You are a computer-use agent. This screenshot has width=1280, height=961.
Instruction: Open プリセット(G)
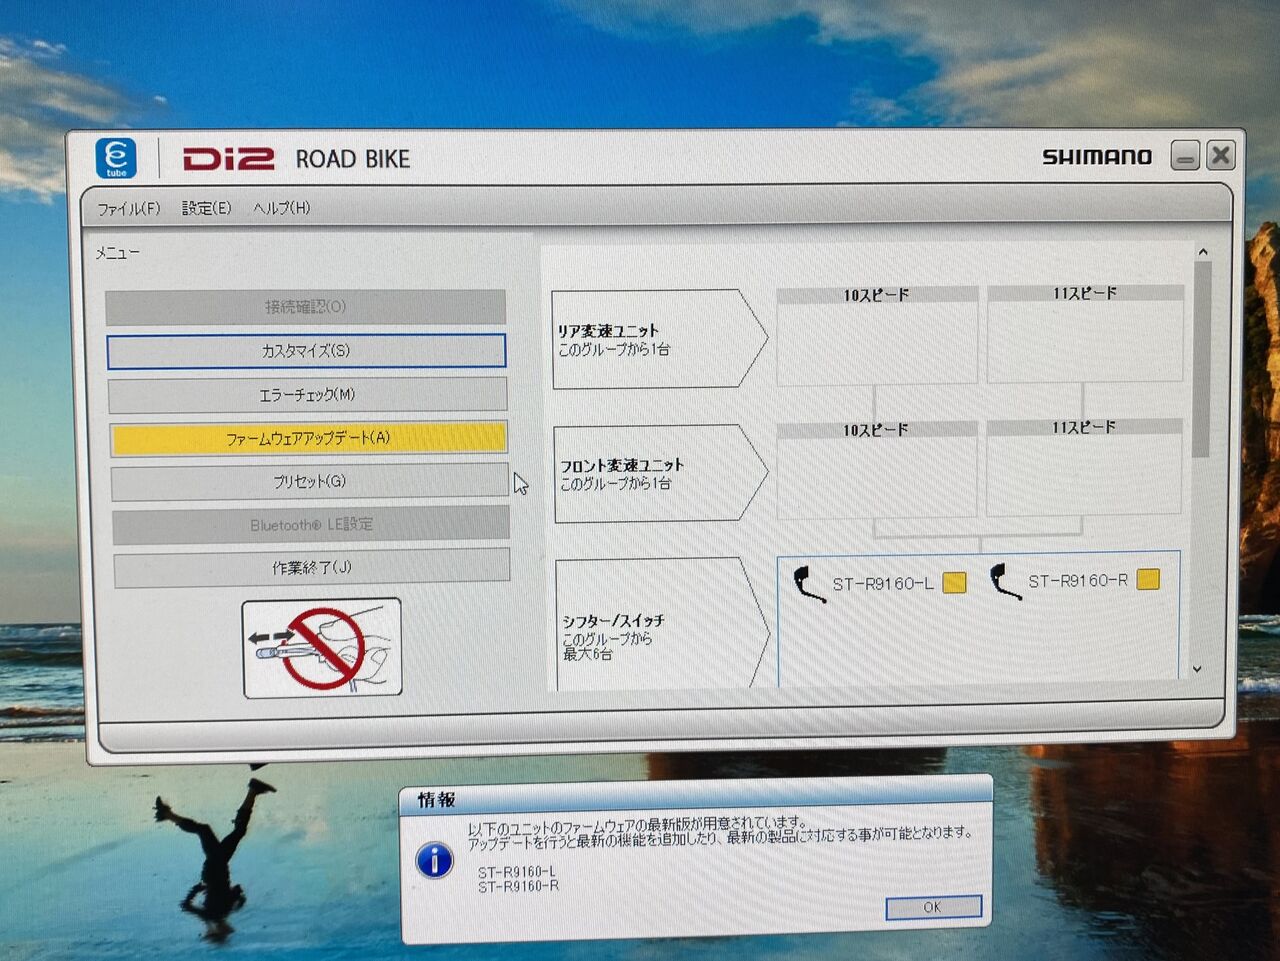point(310,481)
